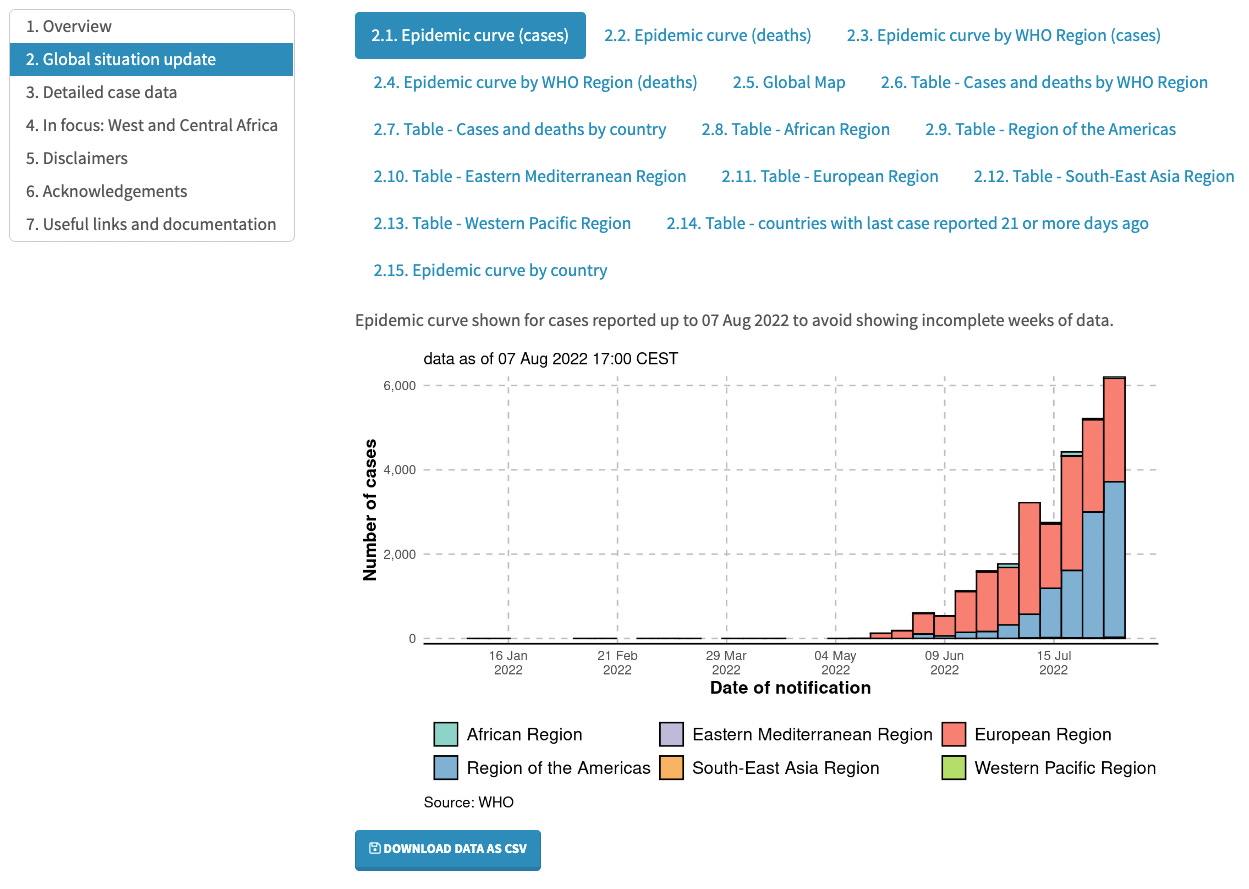Click the download icon on the CSV button
Viewport: 1249px width, 889px height.
(x=374, y=850)
